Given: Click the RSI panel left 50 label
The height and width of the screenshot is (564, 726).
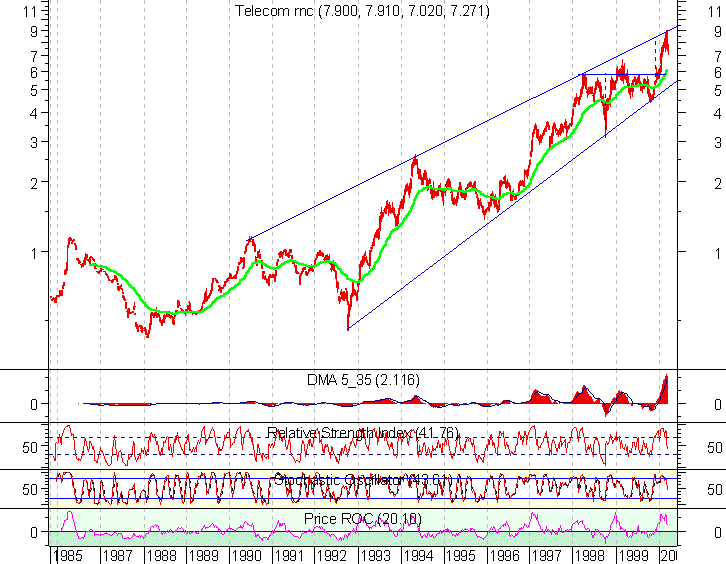Looking at the screenshot, I should (30, 447).
